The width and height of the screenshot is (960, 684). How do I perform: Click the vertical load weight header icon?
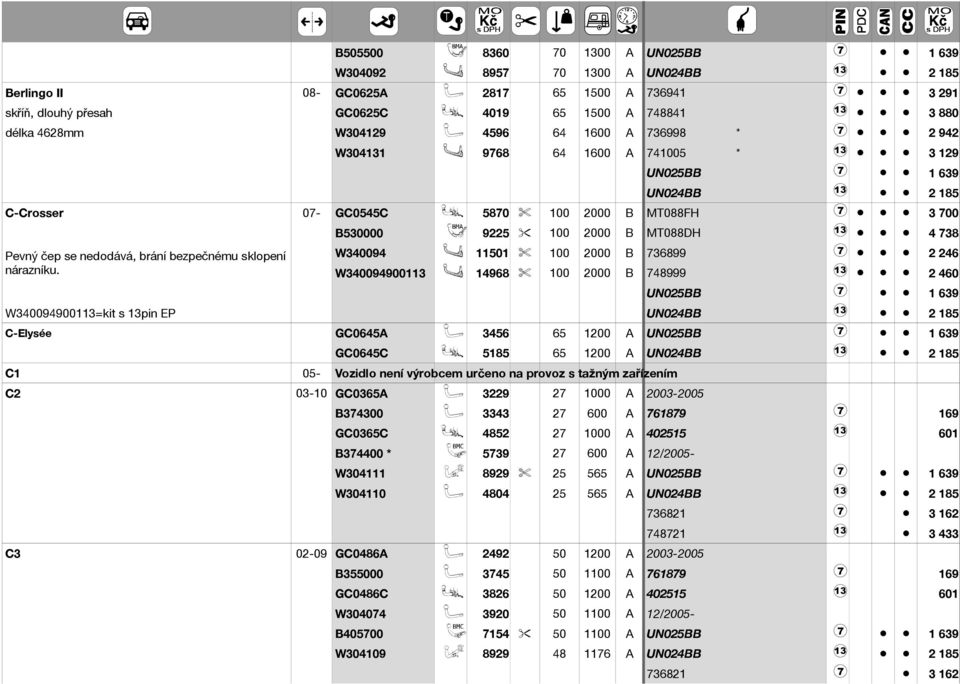[560, 21]
